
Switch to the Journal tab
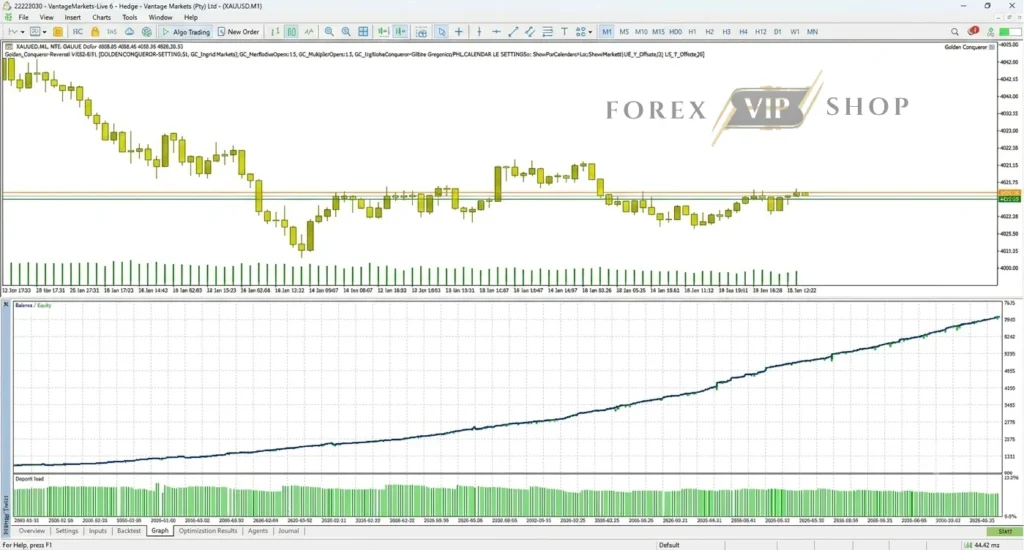(x=288, y=531)
